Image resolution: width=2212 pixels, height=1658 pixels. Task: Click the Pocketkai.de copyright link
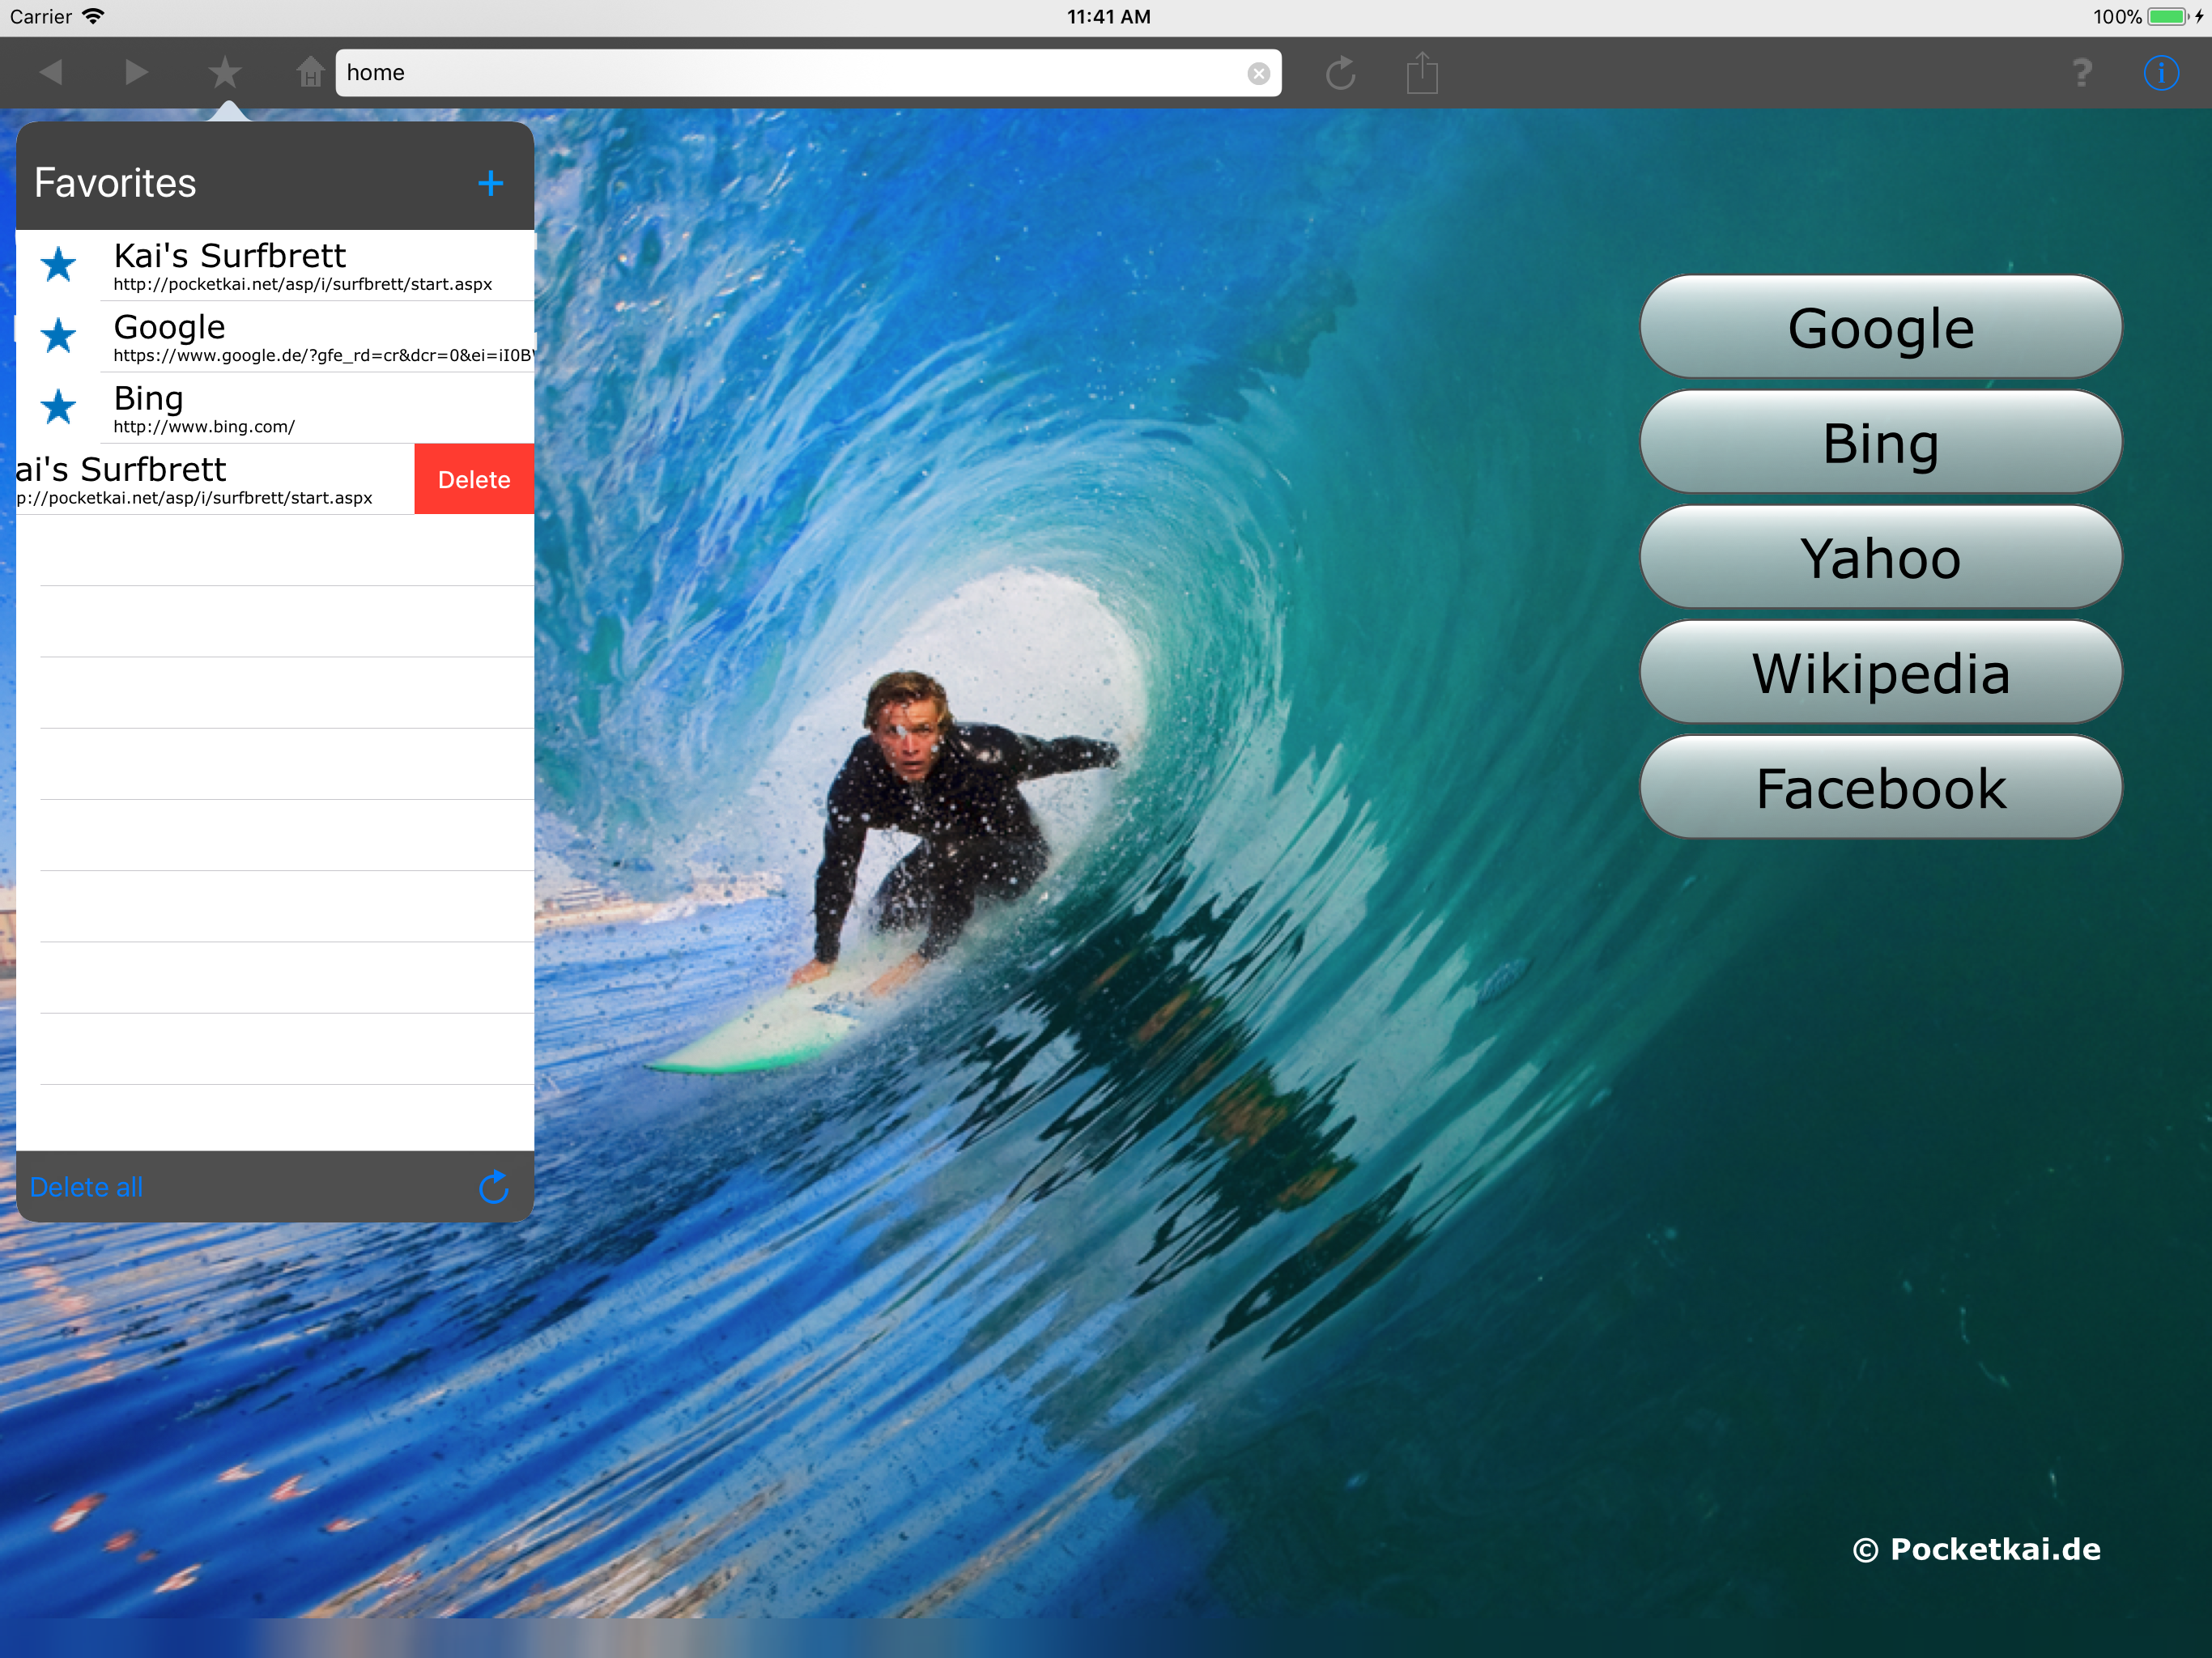pyautogui.click(x=1976, y=1549)
